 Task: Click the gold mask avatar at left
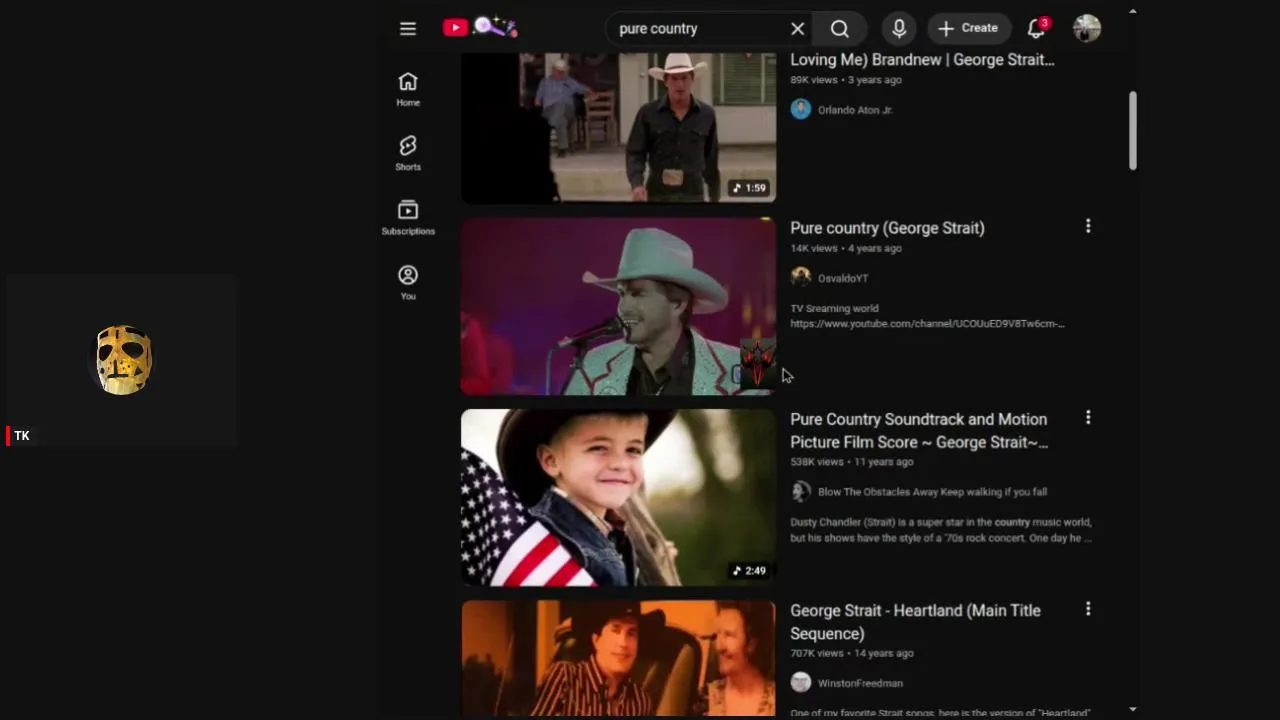[124, 360]
